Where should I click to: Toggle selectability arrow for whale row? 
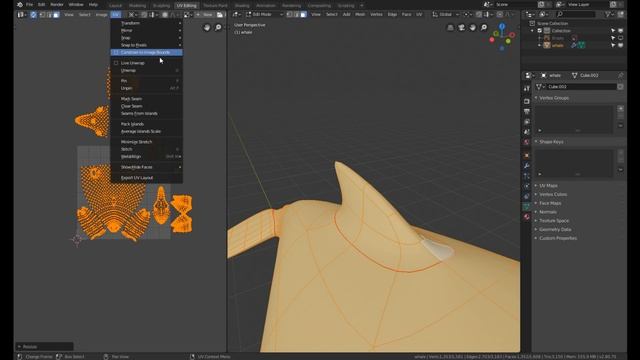click(613, 45)
